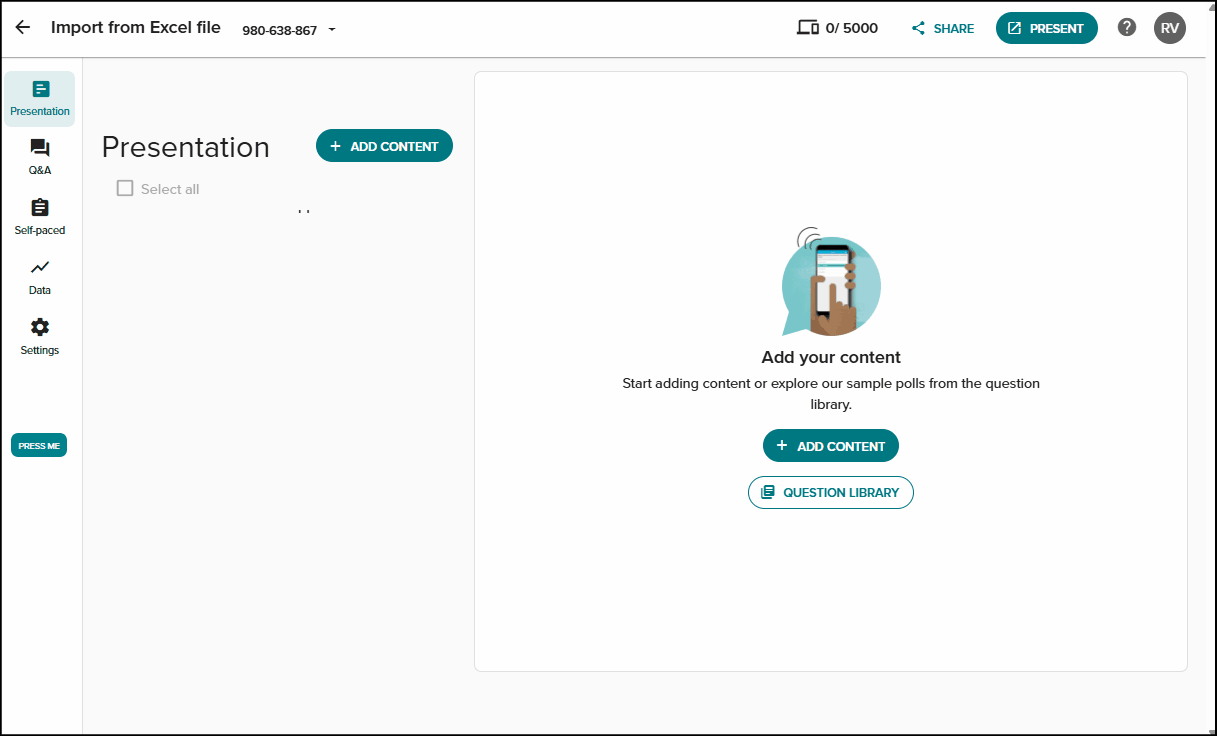
Task: View the Data chart line icon
Action: click(40, 267)
